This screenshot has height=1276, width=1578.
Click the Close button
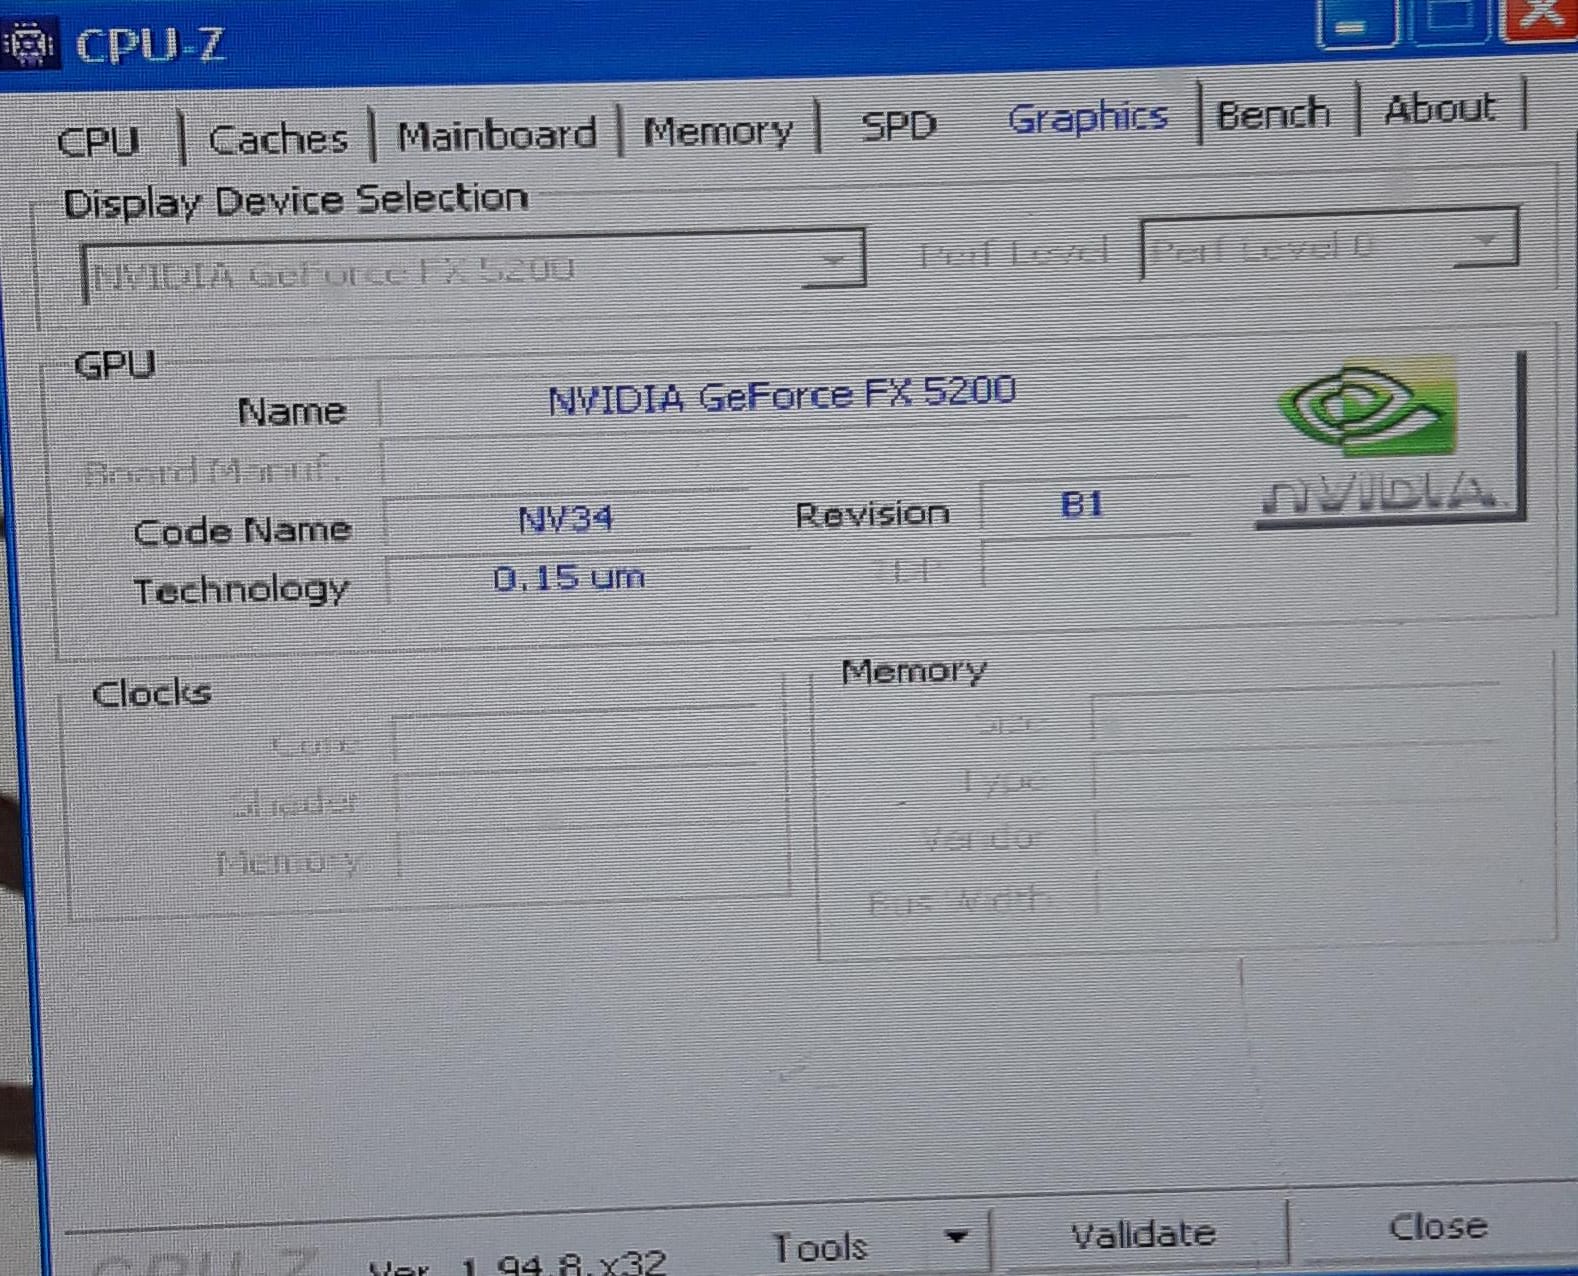click(1438, 1227)
